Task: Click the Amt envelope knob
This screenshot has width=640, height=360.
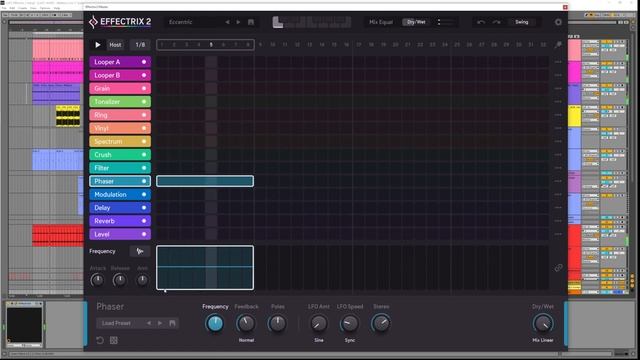Action: point(142,280)
